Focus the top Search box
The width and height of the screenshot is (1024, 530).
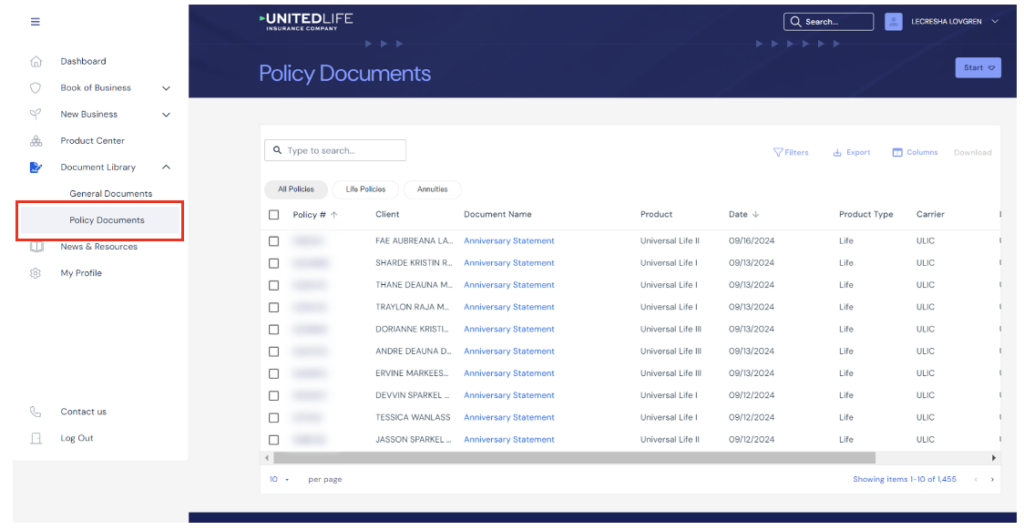tap(829, 22)
